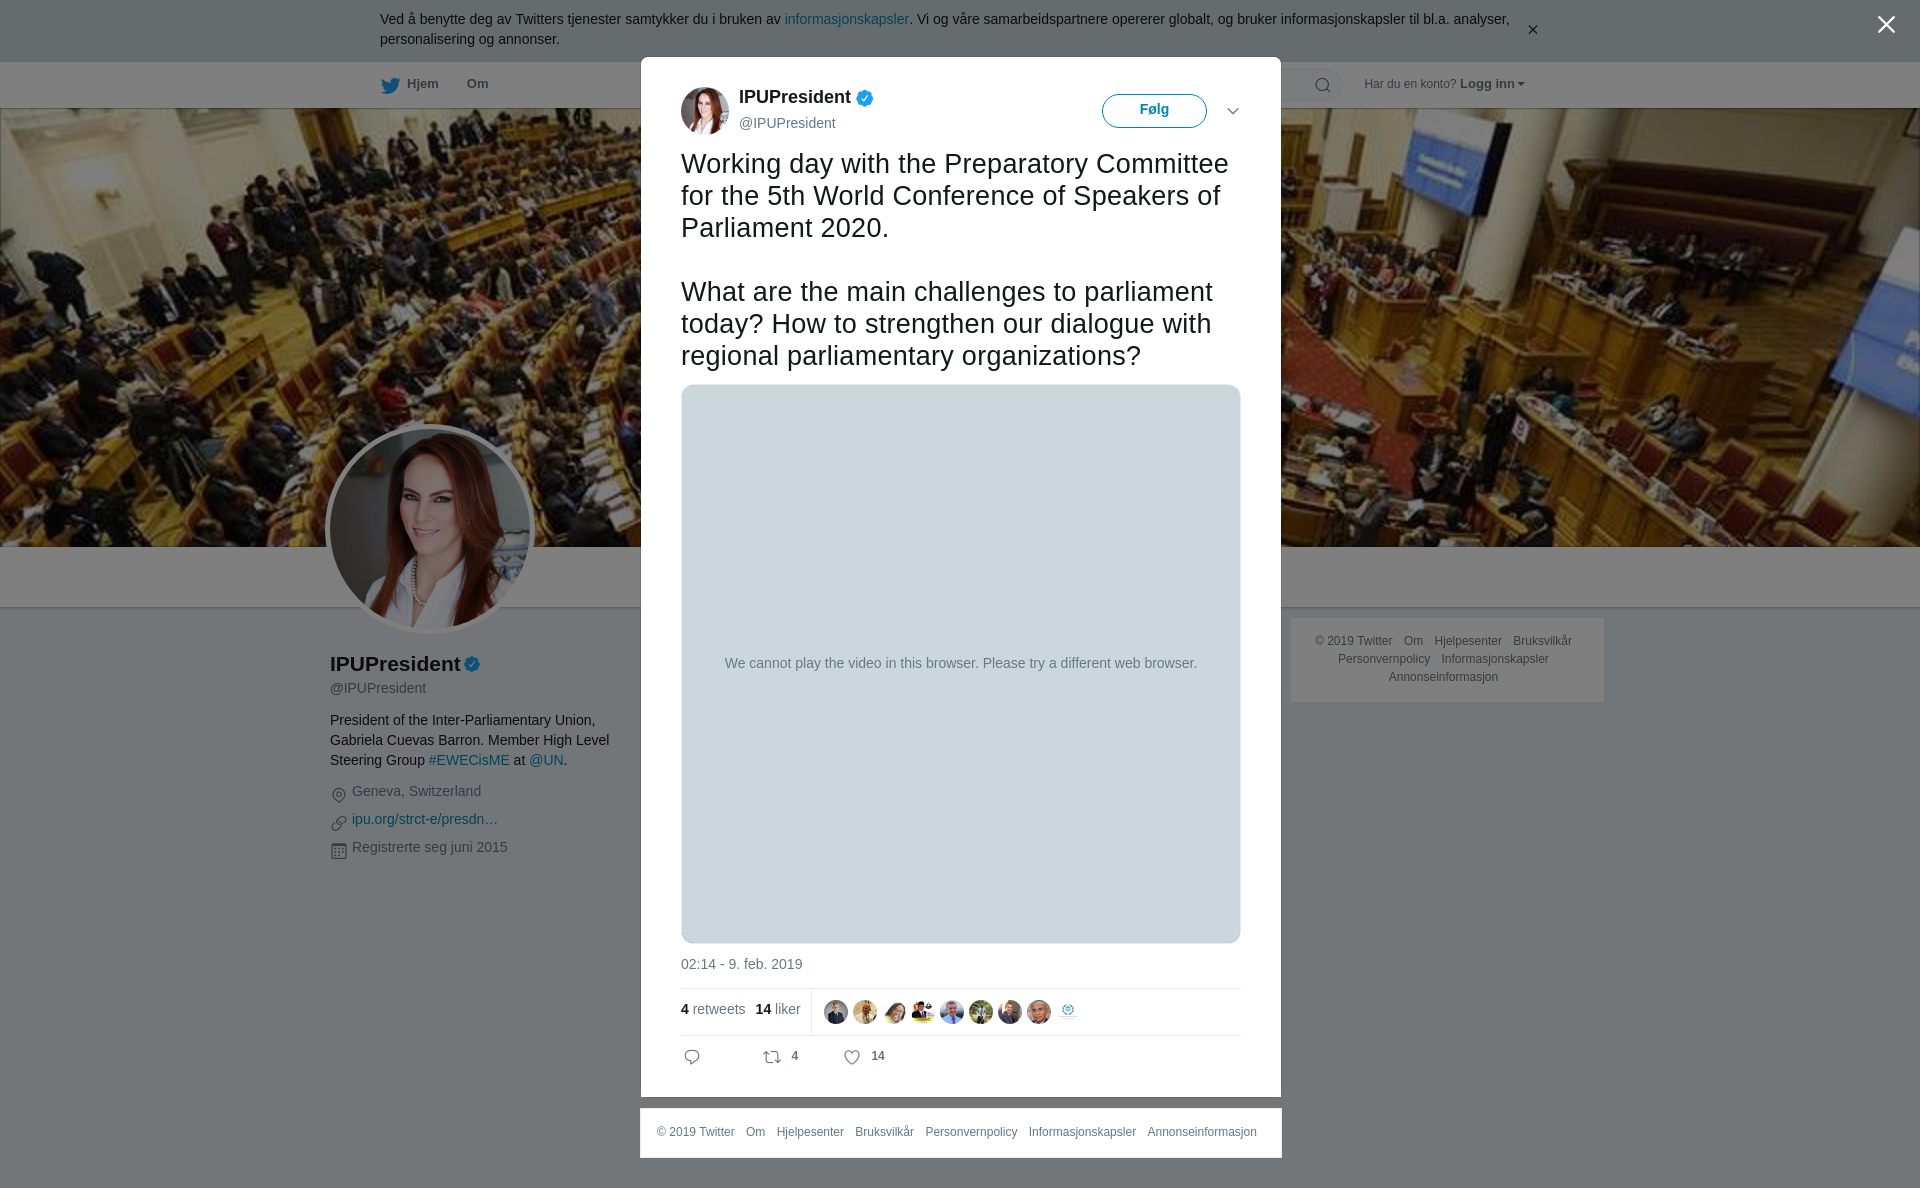The width and height of the screenshot is (1920, 1188).
Task: Open the IPUPresident avatar in tweet header
Action: pyautogui.click(x=705, y=111)
